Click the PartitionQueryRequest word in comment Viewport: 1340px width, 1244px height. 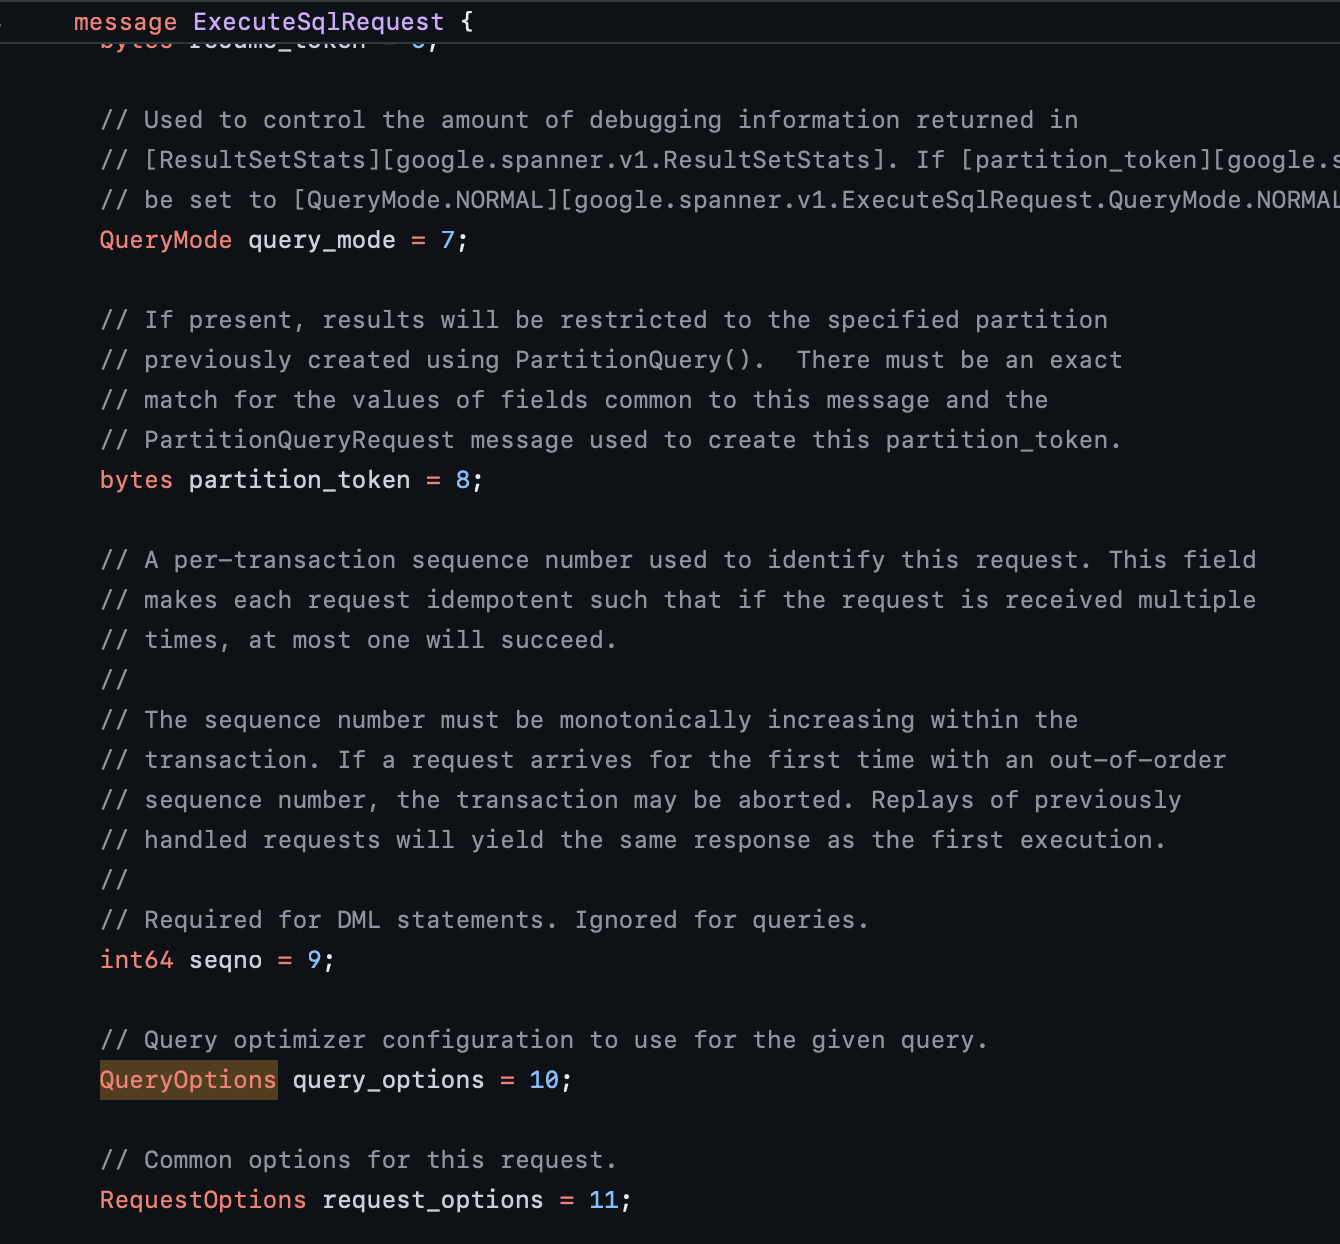point(299,440)
